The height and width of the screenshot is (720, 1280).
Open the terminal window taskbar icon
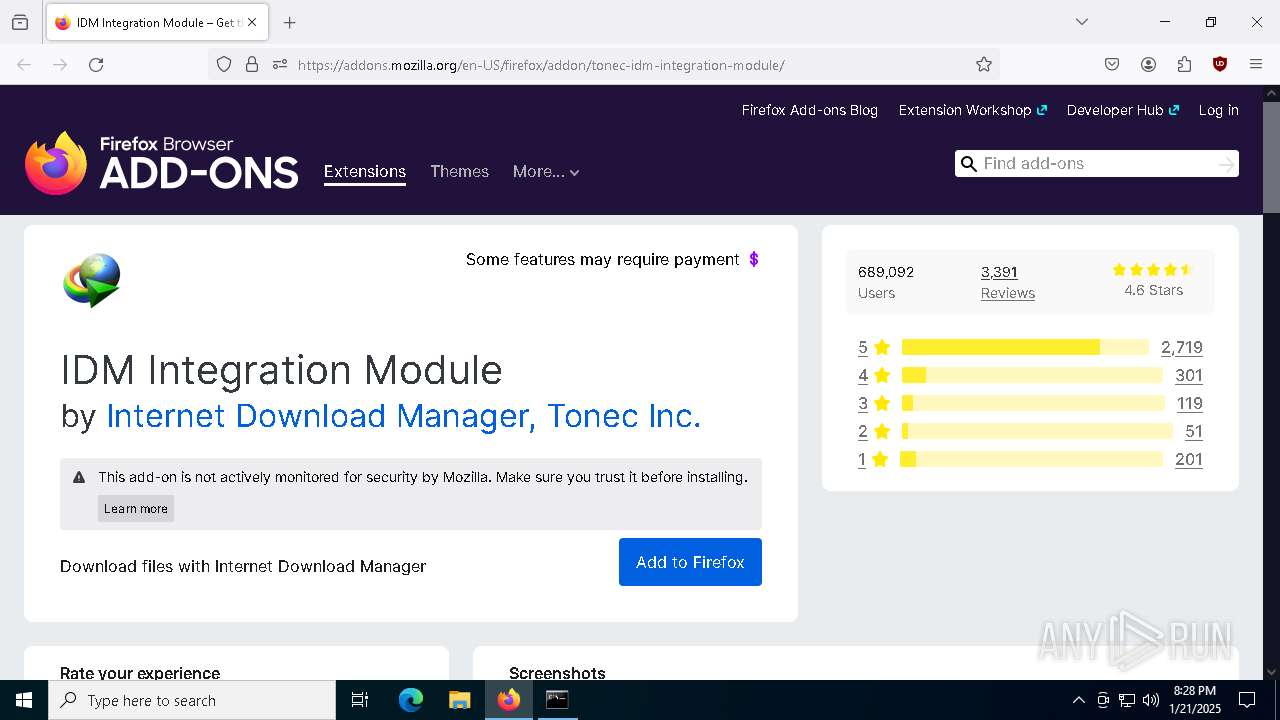[557, 700]
